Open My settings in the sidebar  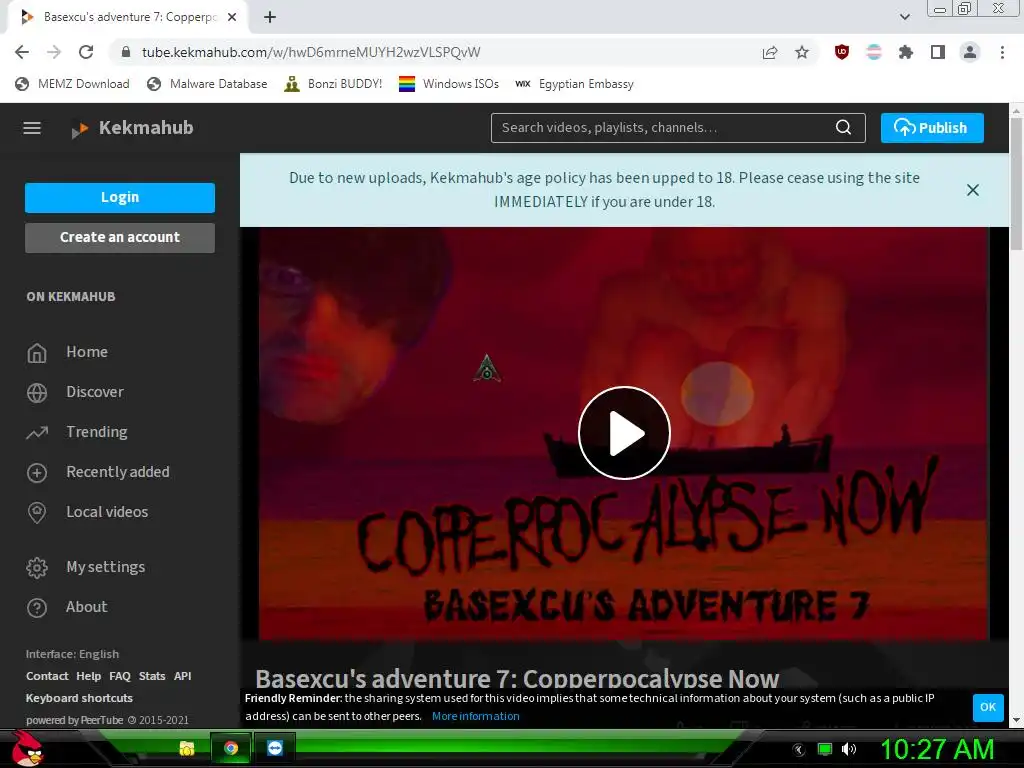[x=106, y=567]
